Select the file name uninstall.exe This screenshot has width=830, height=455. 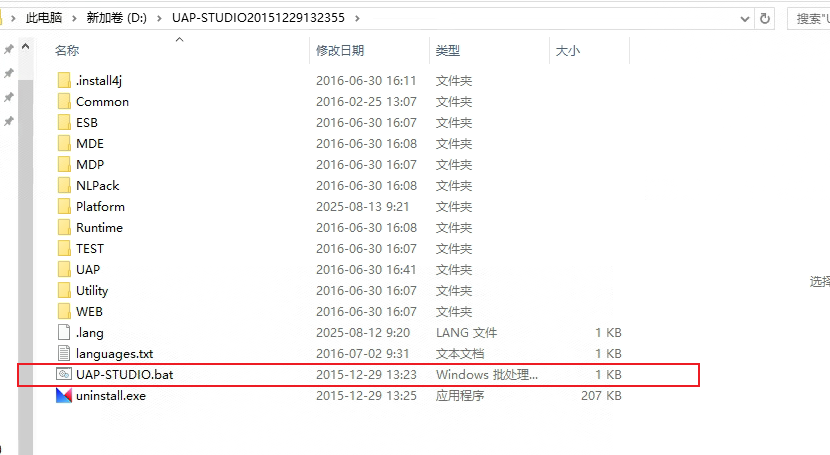(x=111, y=396)
